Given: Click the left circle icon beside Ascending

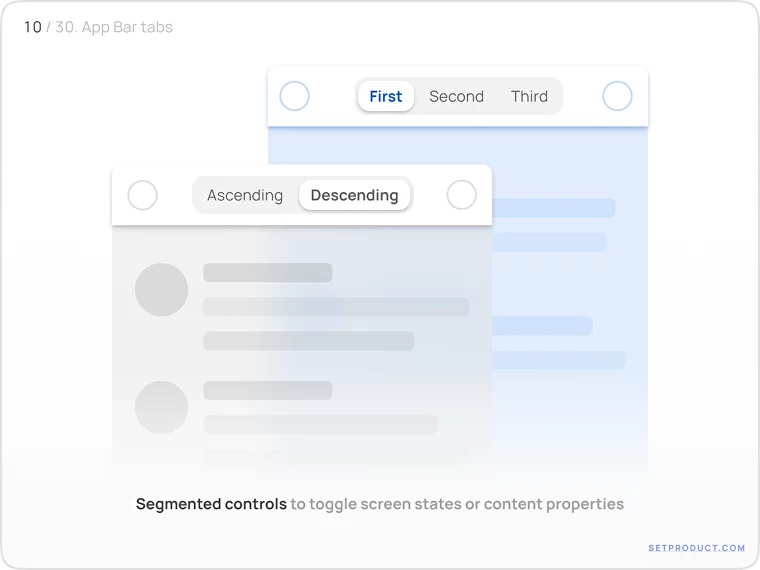Looking at the screenshot, I should [x=143, y=195].
